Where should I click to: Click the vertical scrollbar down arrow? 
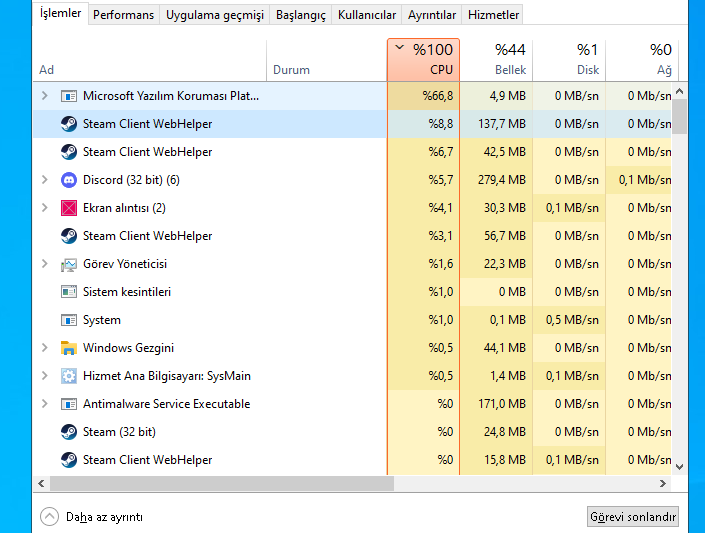[x=679, y=467]
